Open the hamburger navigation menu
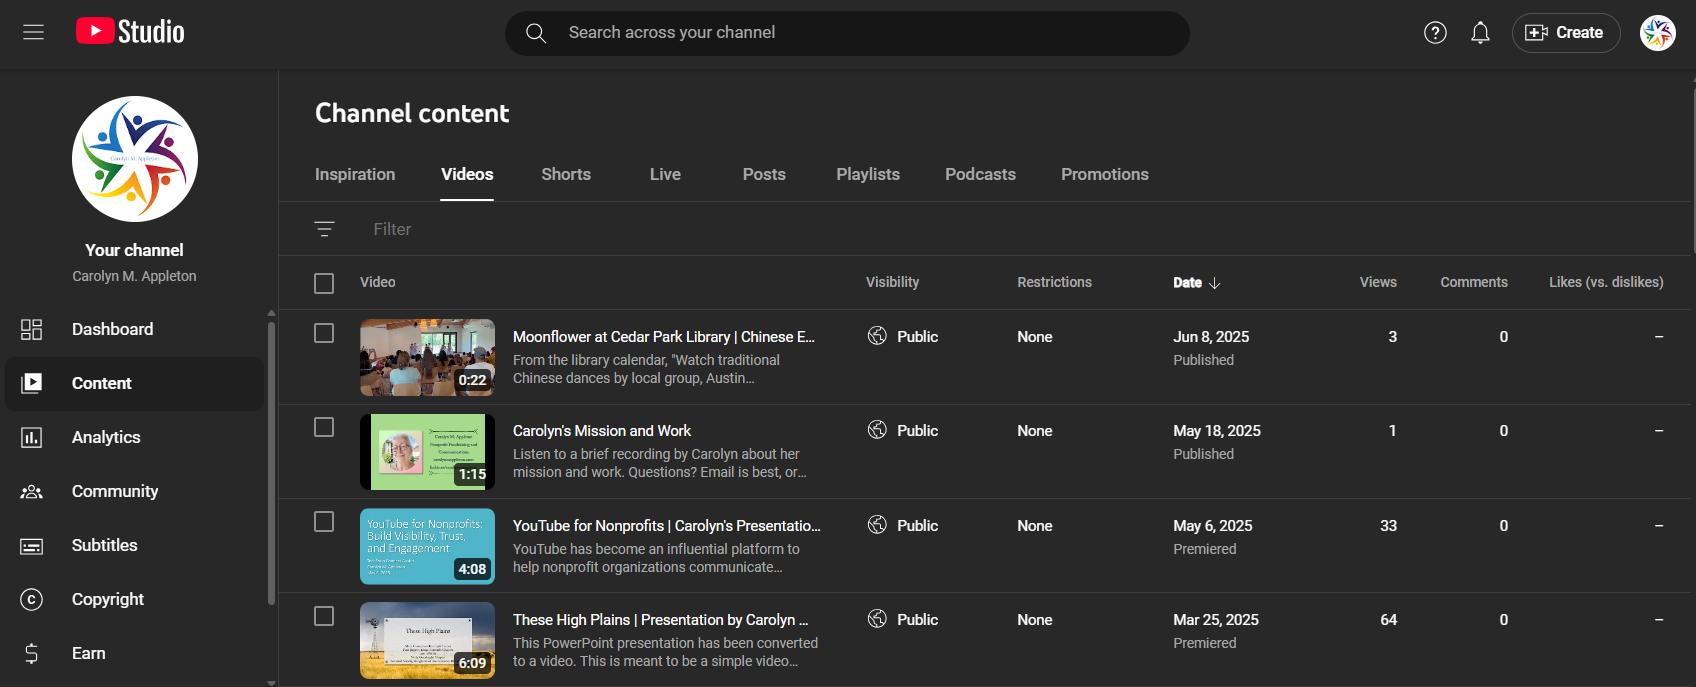Screen dimensions: 1696x687 [x=33, y=32]
